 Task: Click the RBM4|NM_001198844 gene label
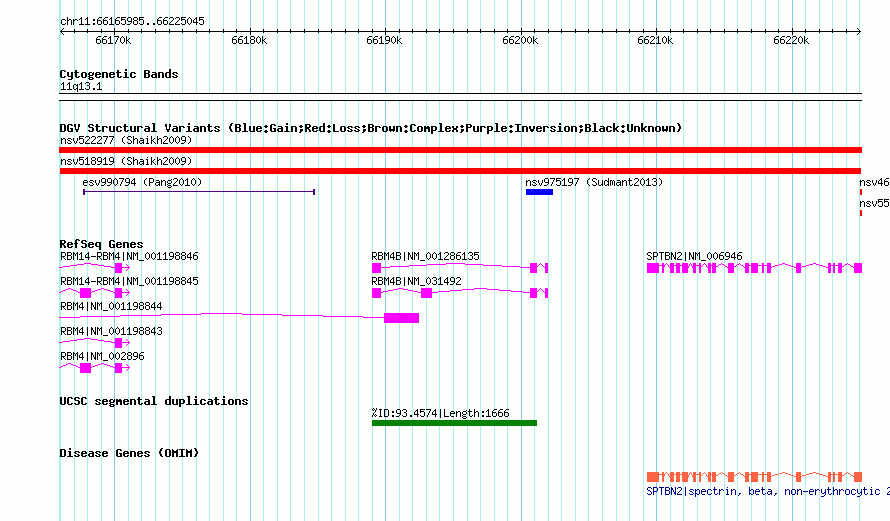point(111,306)
